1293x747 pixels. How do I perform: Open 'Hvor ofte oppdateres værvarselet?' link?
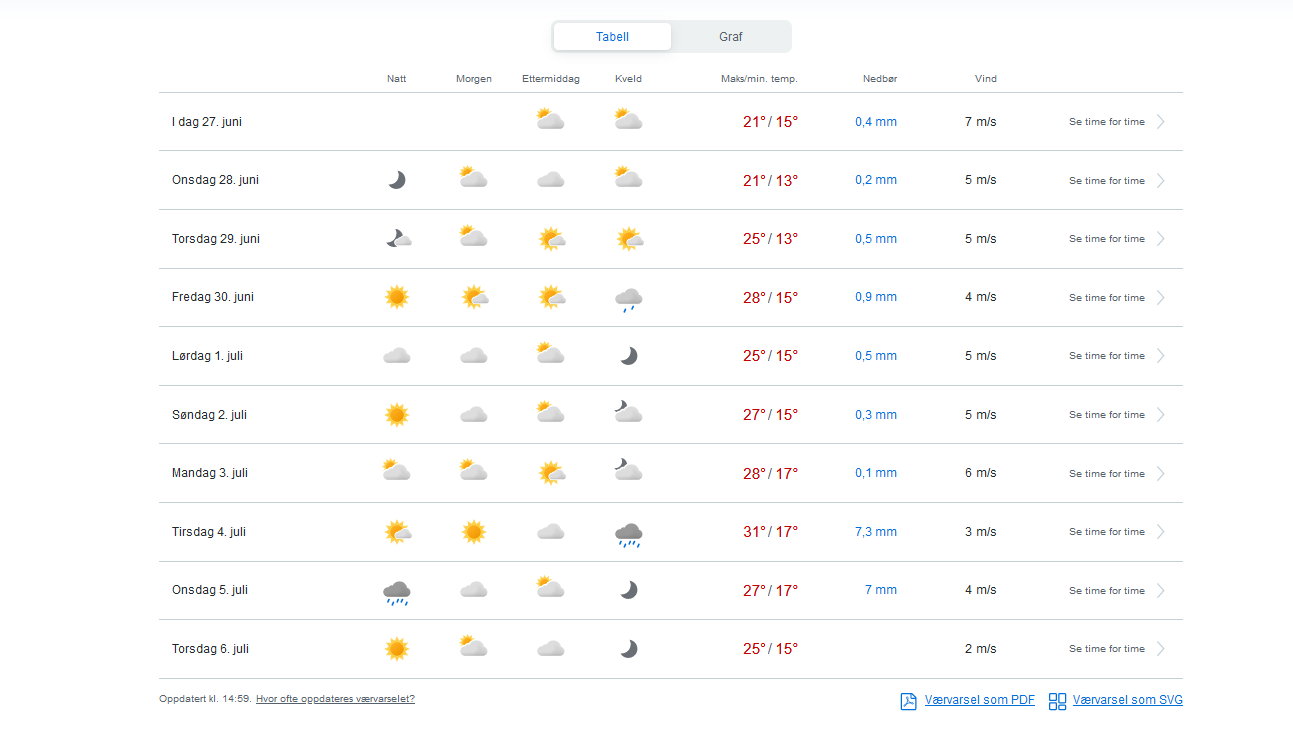335,699
